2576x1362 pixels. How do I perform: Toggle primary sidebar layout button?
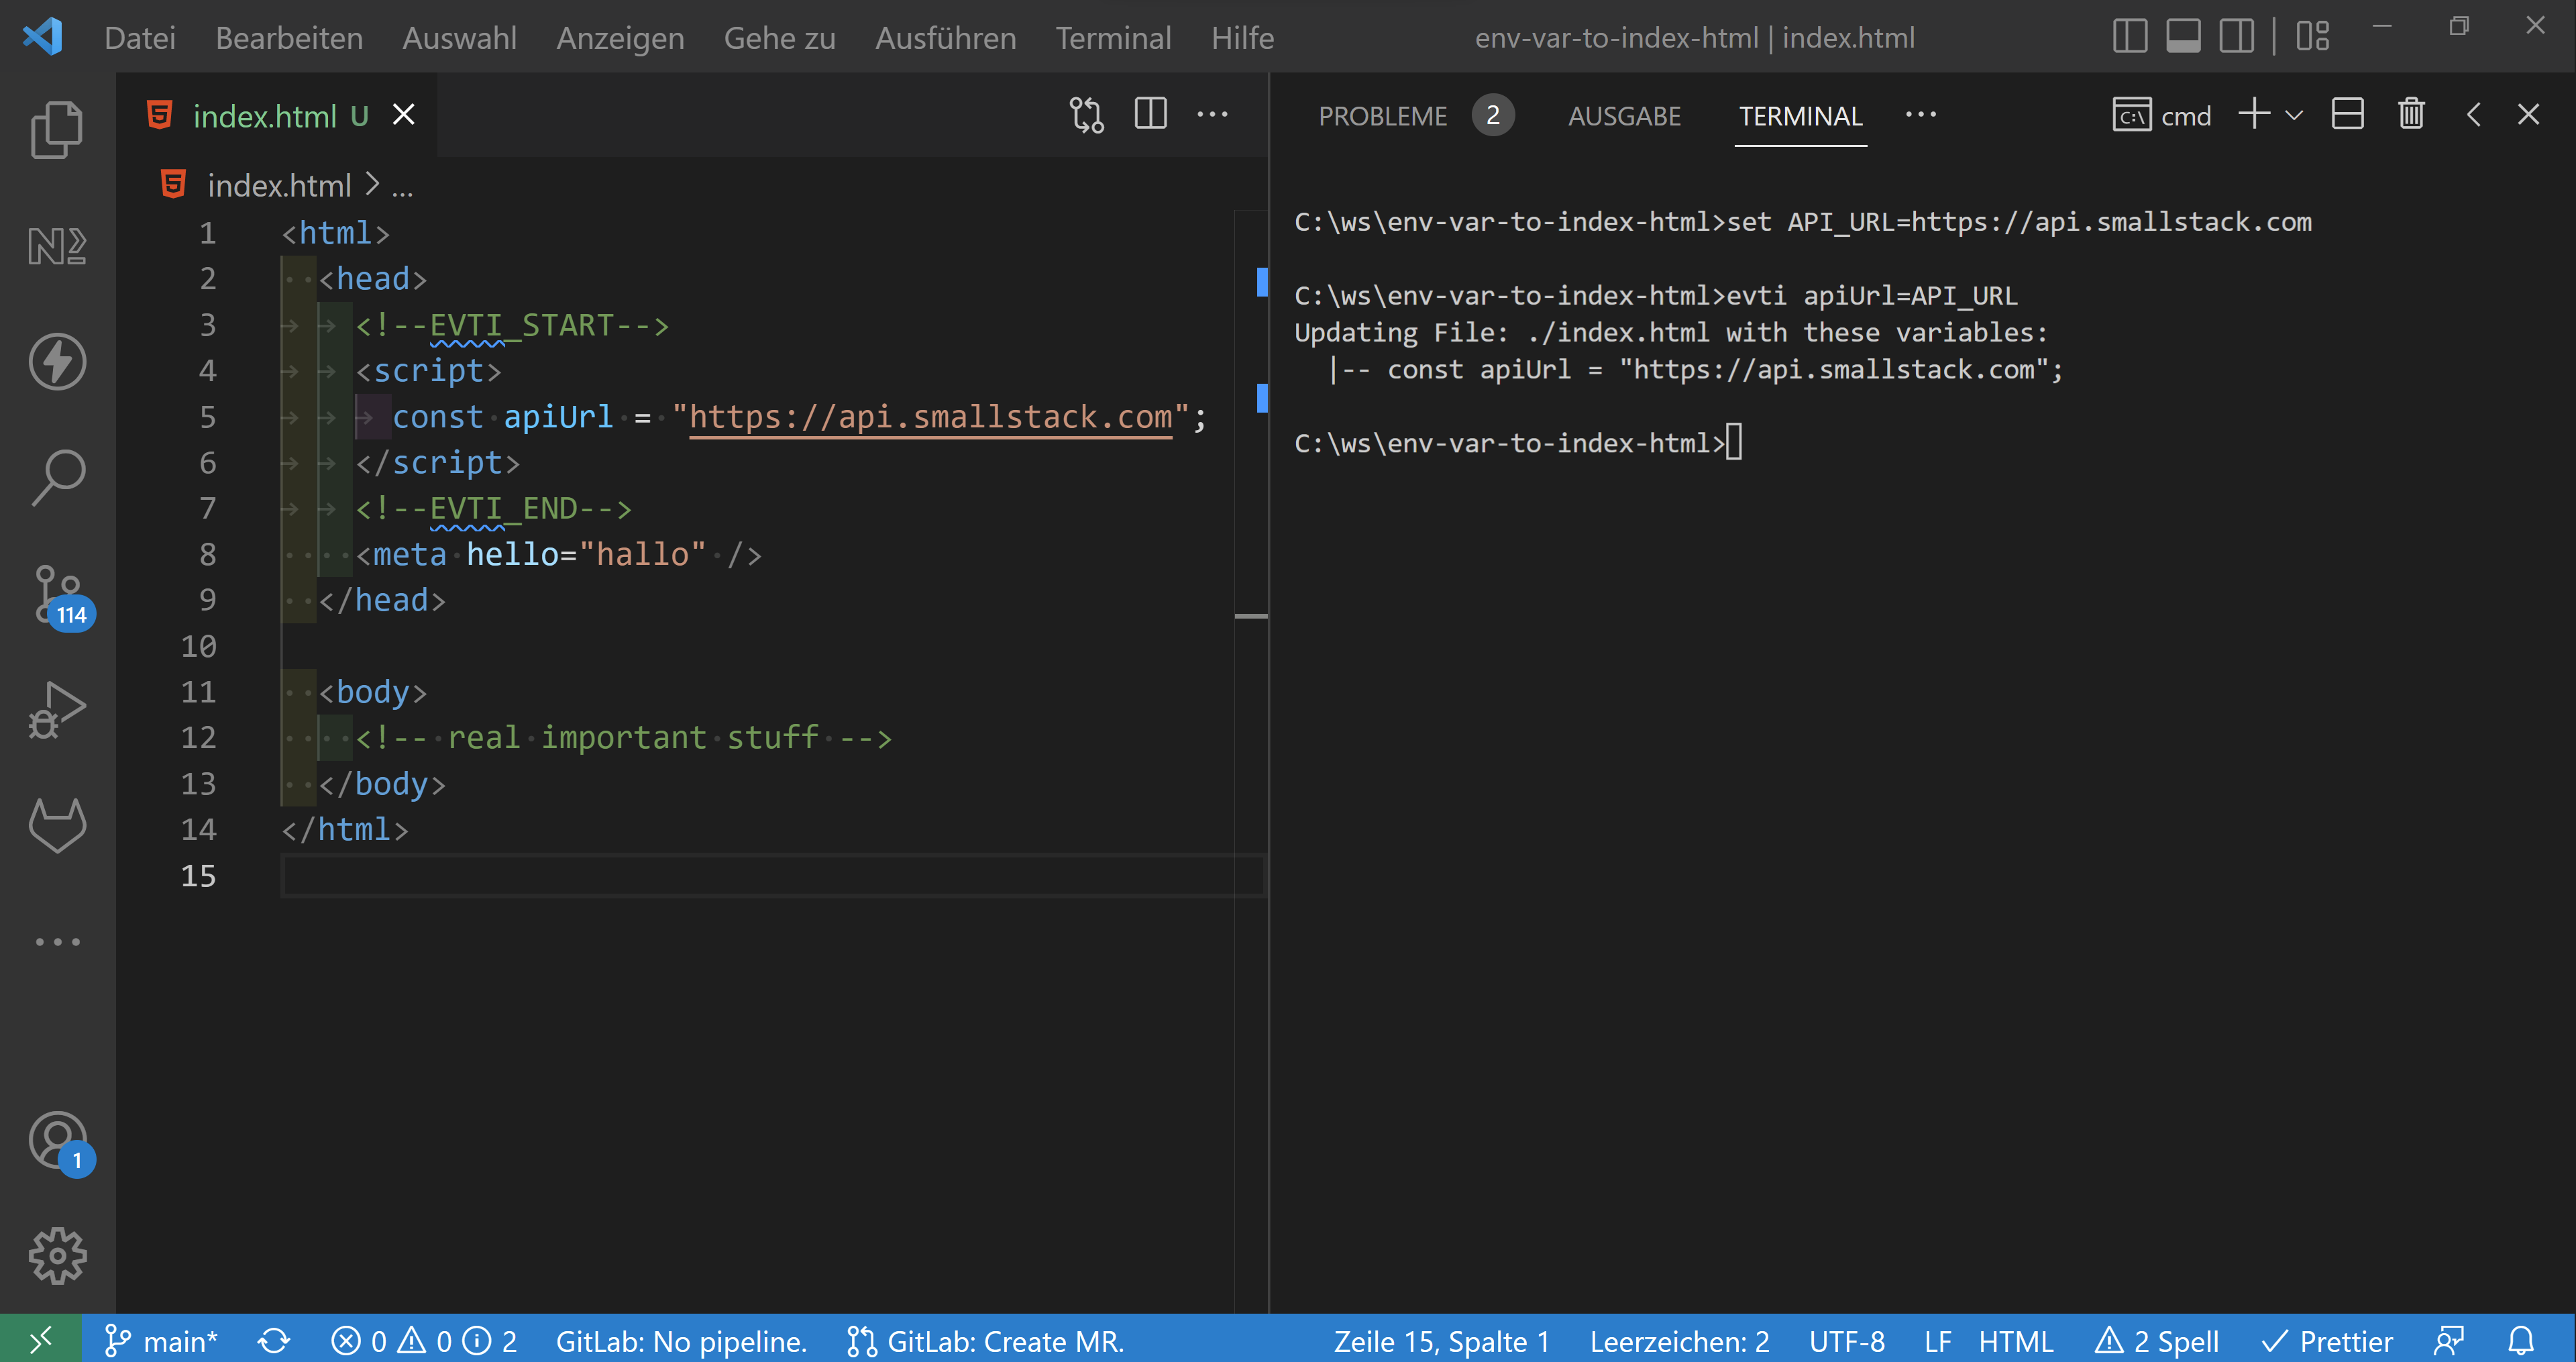point(2130,36)
